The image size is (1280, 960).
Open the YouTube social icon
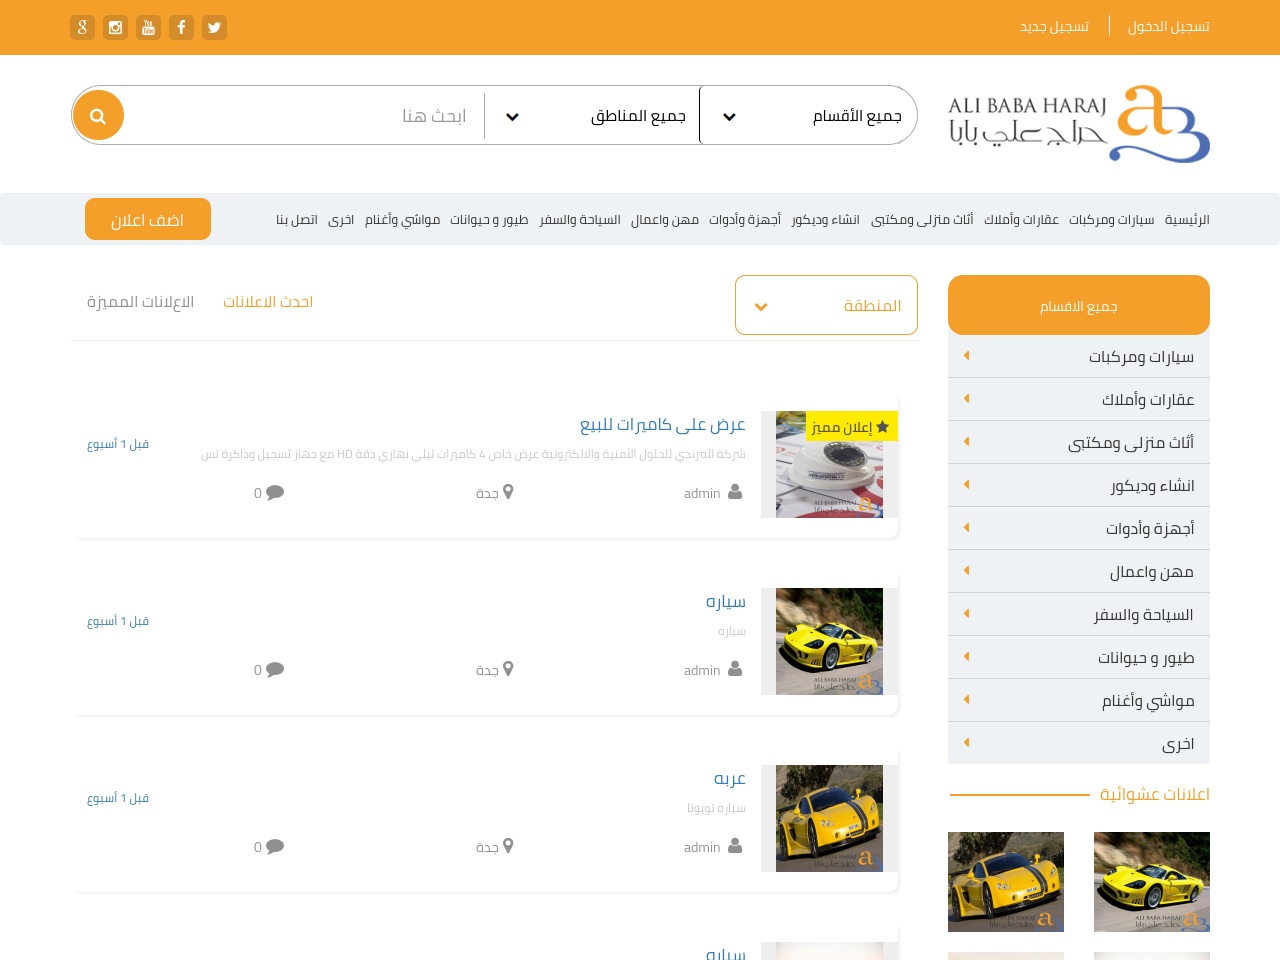click(x=148, y=27)
